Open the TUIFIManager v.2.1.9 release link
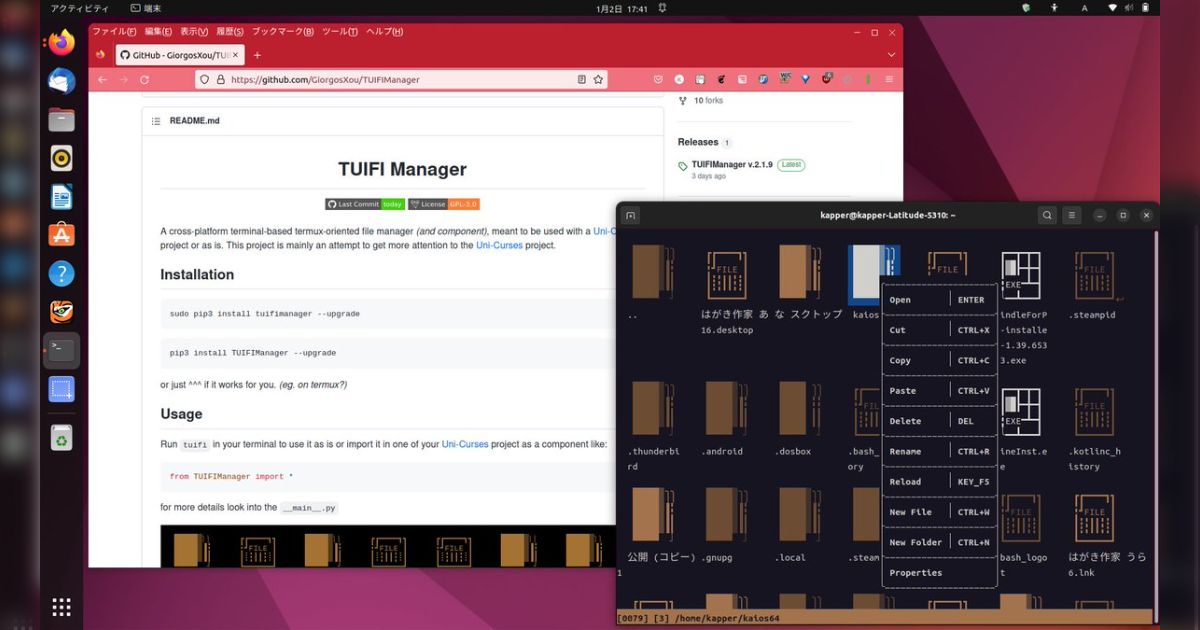Screen dimensions: 1200x630 pyautogui.click(x=732, y=165)
